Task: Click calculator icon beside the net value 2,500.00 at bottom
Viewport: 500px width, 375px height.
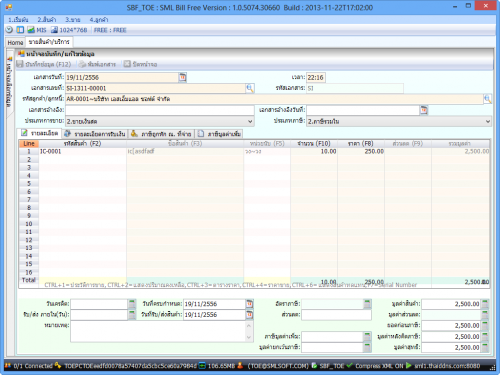Action: click(485, 347)
